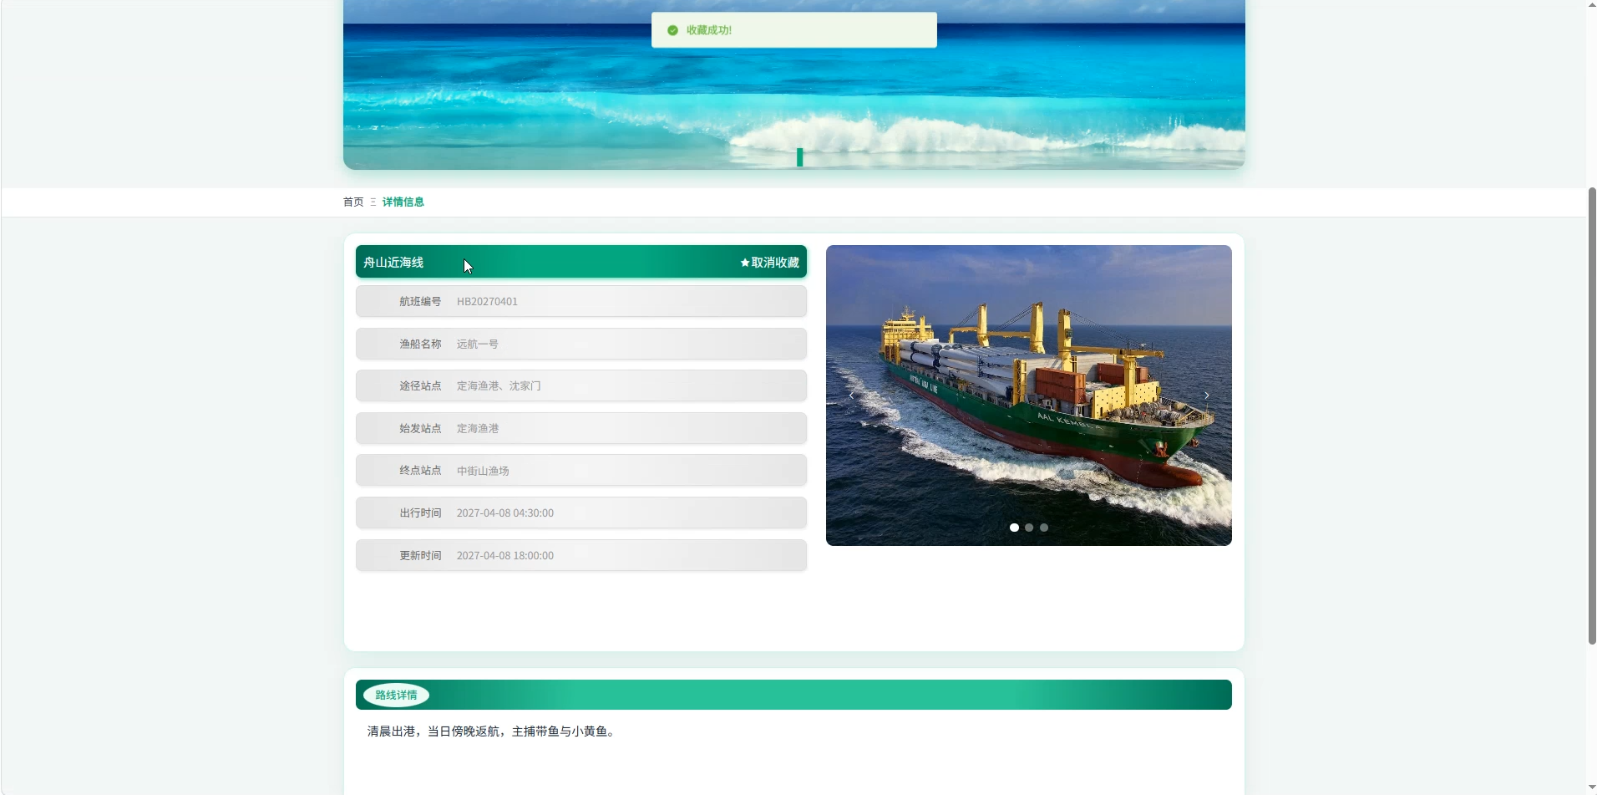Click the 首页 breadcrumb link
Screen dimensions: 1597x795
(x=353, y=202)
